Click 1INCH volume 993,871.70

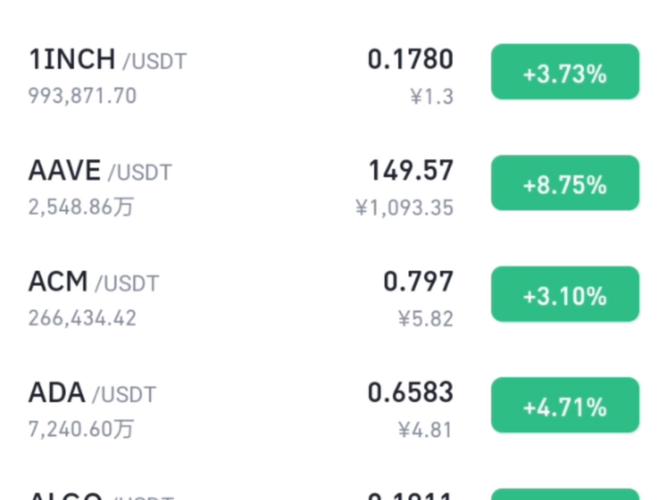[83, 96]
